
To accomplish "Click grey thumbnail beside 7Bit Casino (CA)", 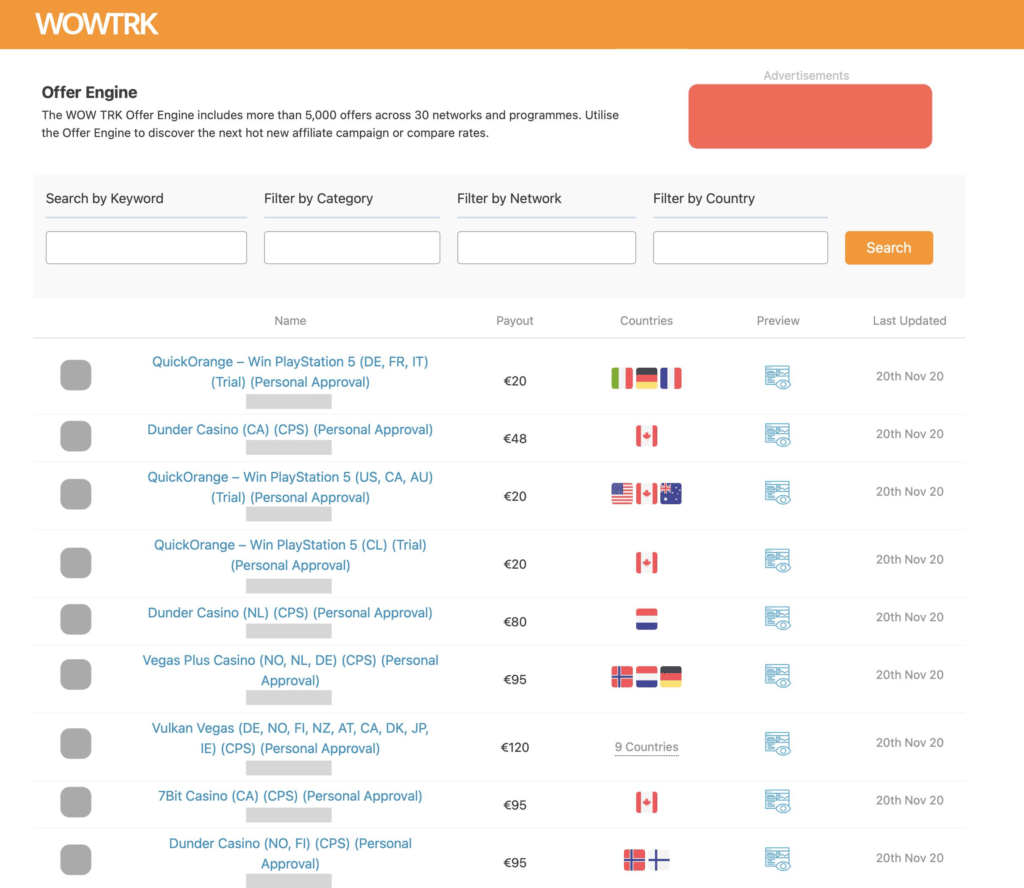I will tap(76, 802).
